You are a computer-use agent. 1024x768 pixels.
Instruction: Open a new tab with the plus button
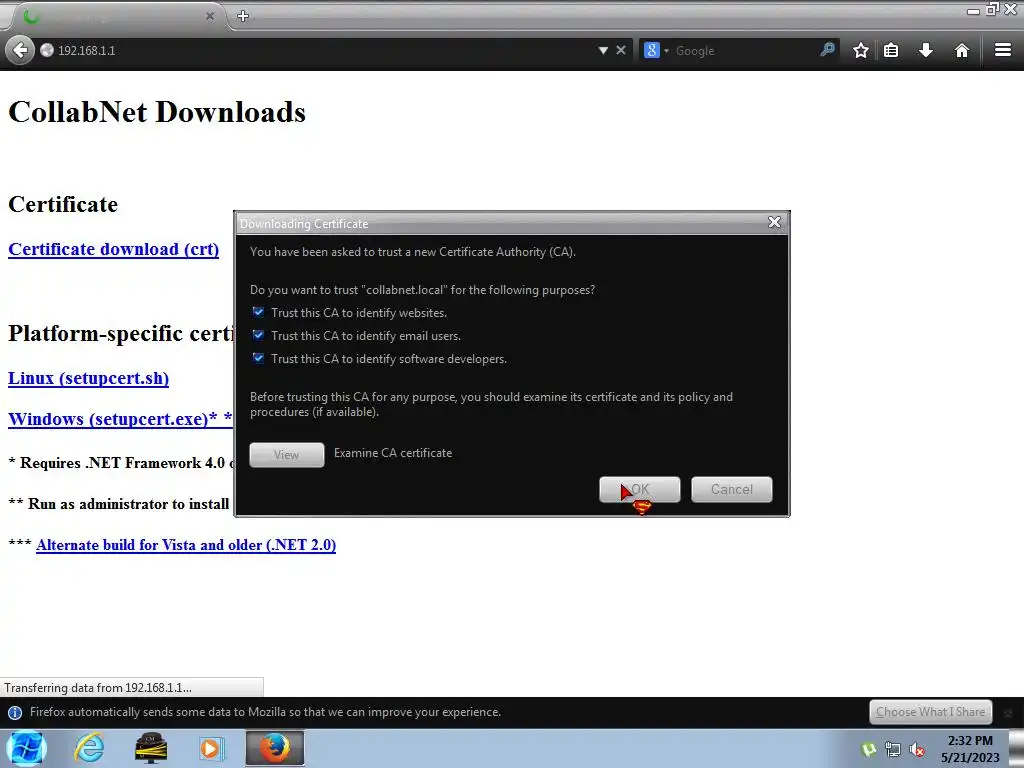(243, 16)
